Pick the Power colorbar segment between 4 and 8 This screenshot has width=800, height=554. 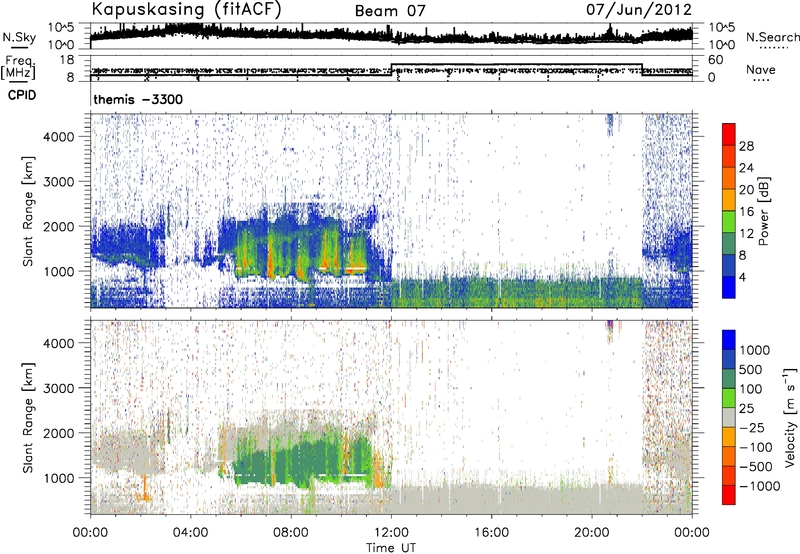pyautogui.click(x=729, y=266)
